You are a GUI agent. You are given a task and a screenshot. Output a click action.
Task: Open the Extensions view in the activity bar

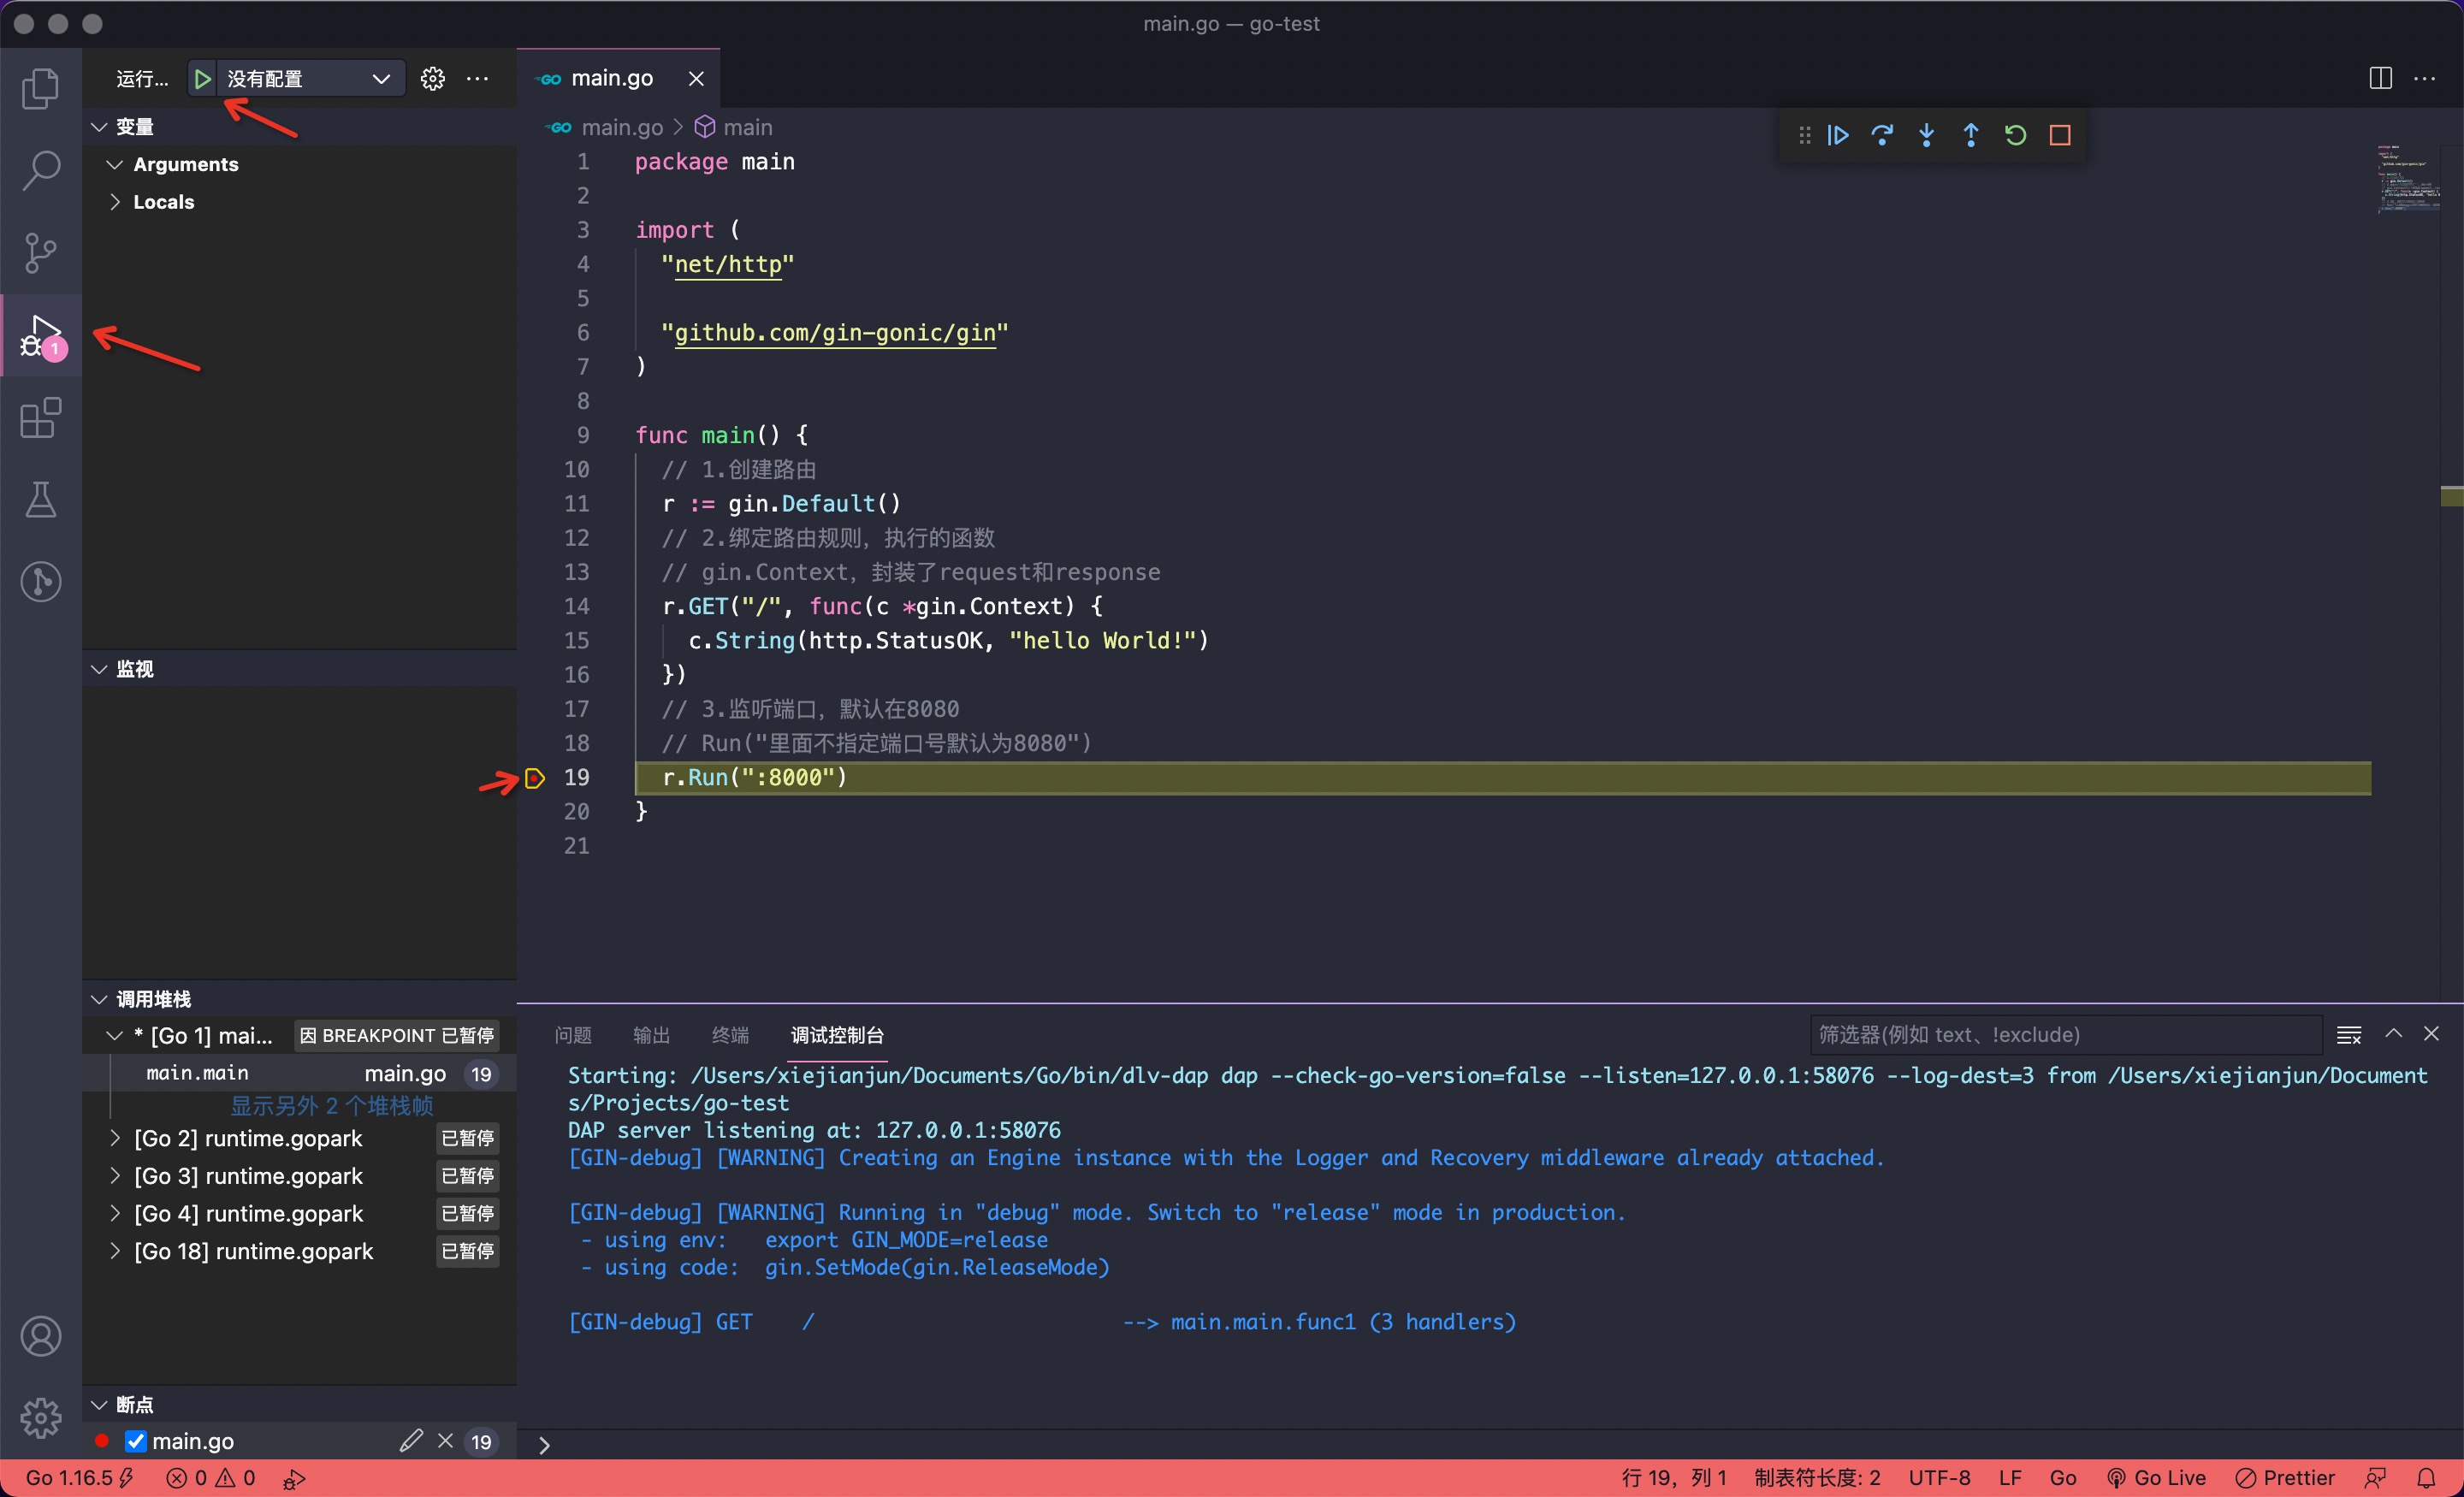[x=40, y=418]
